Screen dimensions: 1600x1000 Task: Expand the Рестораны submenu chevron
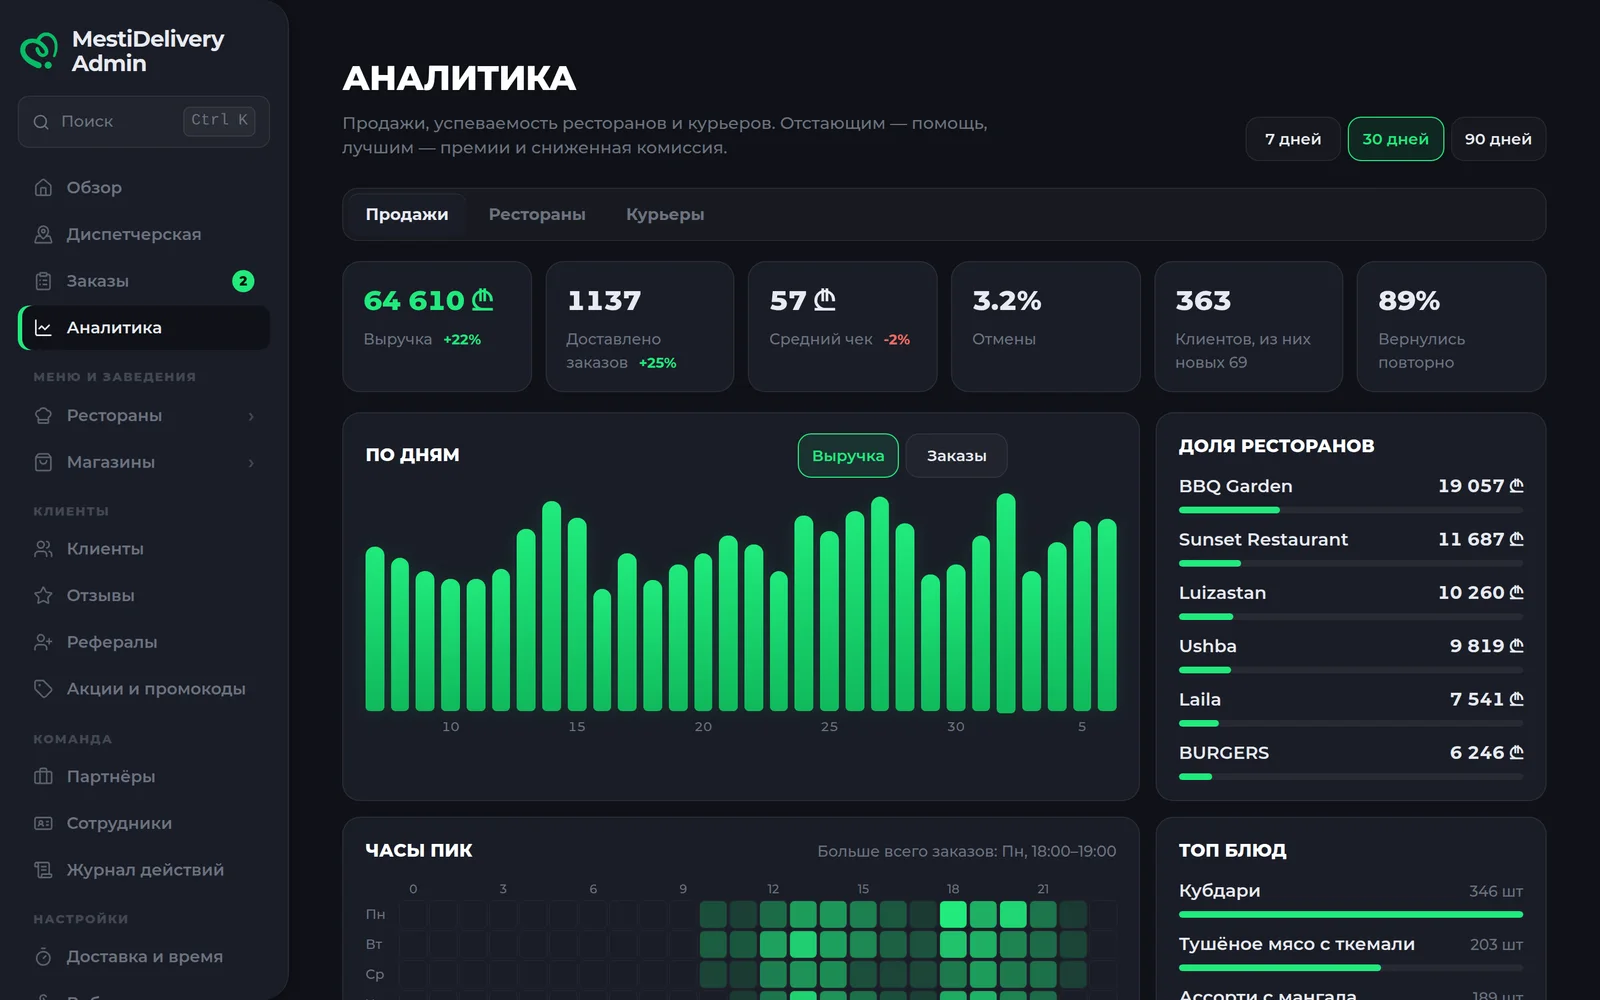251,416
